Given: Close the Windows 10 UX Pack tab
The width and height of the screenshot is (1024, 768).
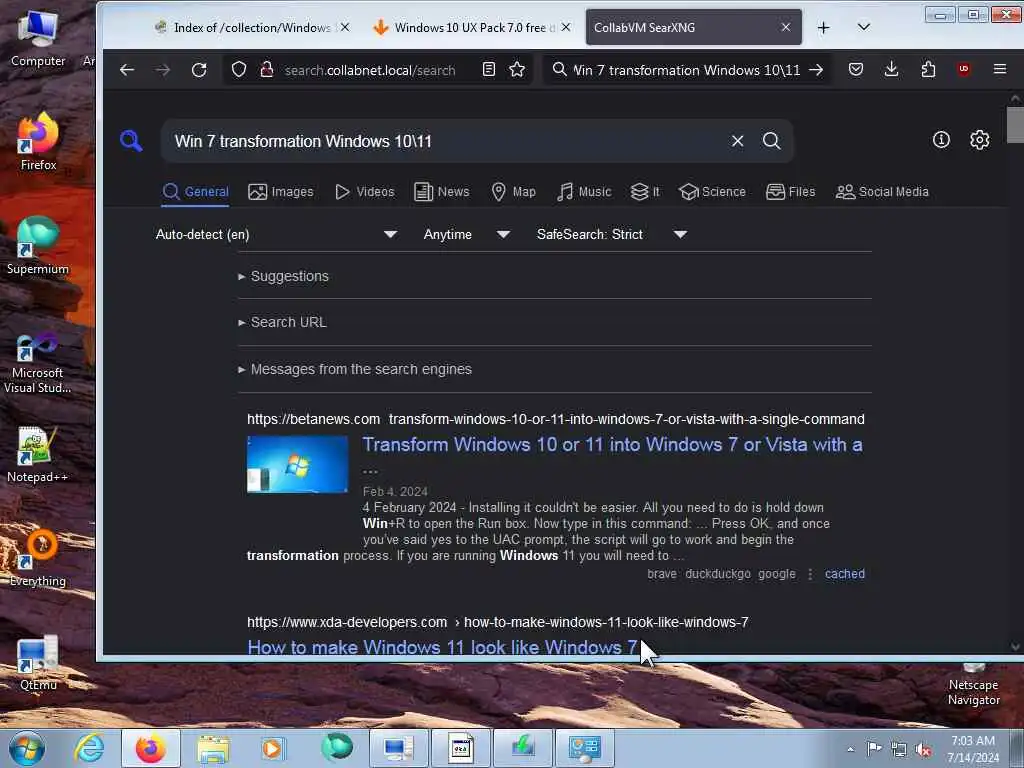Looking at the screenshot, I should click(566, 27).
